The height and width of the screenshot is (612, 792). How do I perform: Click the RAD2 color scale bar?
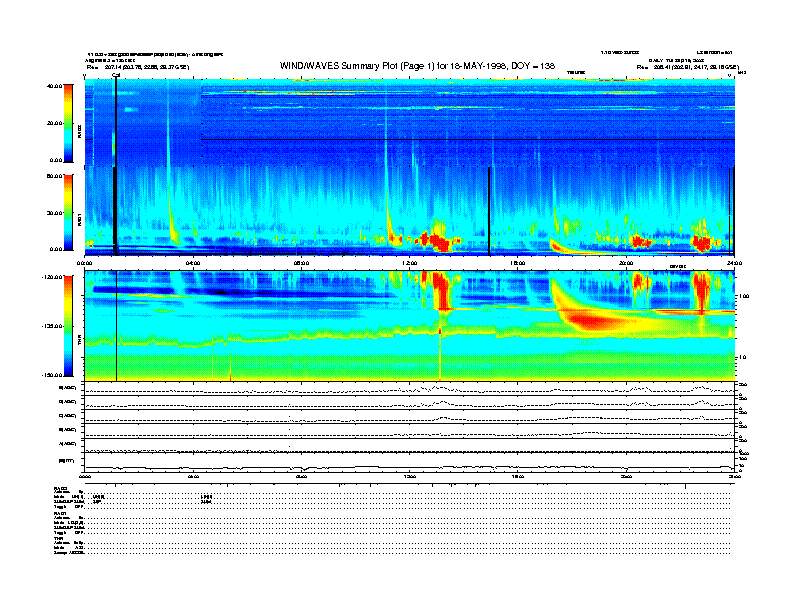click(x=68, y=123)
